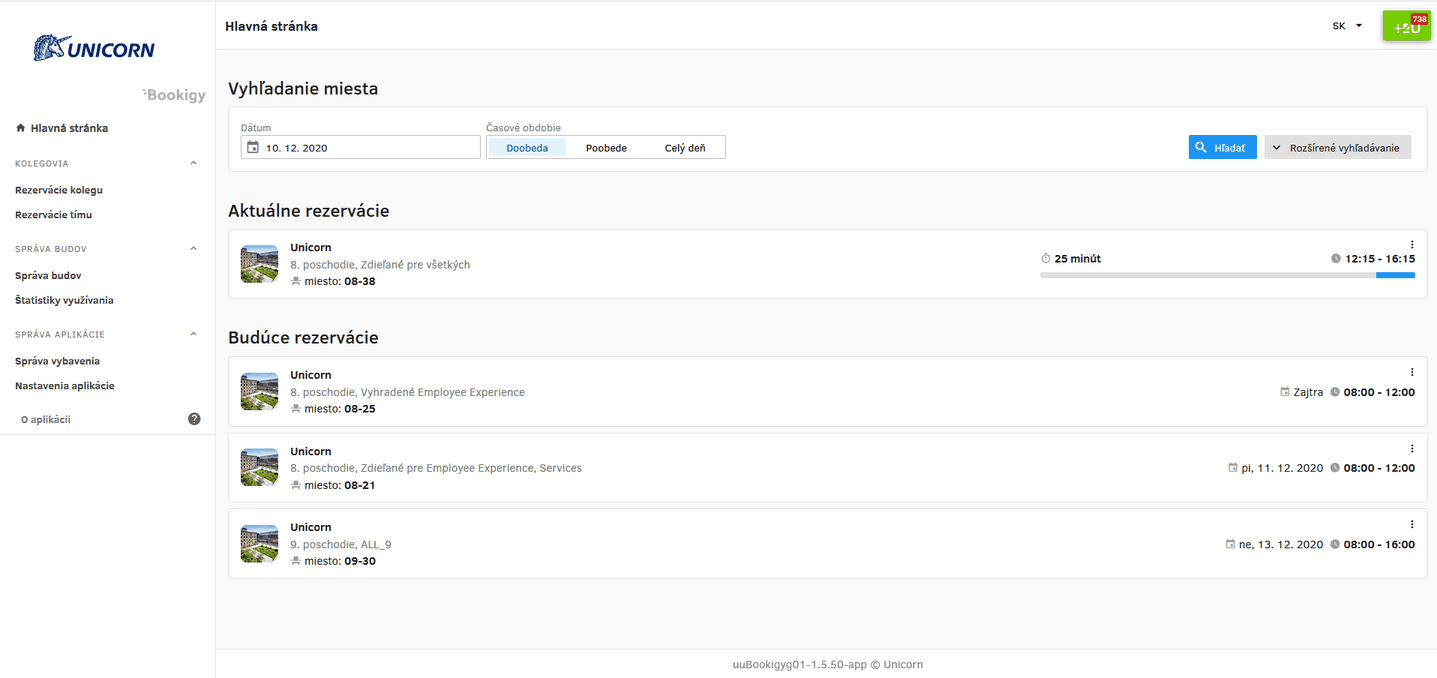Open the three-dot menu for reservation 08-25
Image resolution: width=1437 pixels, height=678 pixels.
pos(1412,373)
